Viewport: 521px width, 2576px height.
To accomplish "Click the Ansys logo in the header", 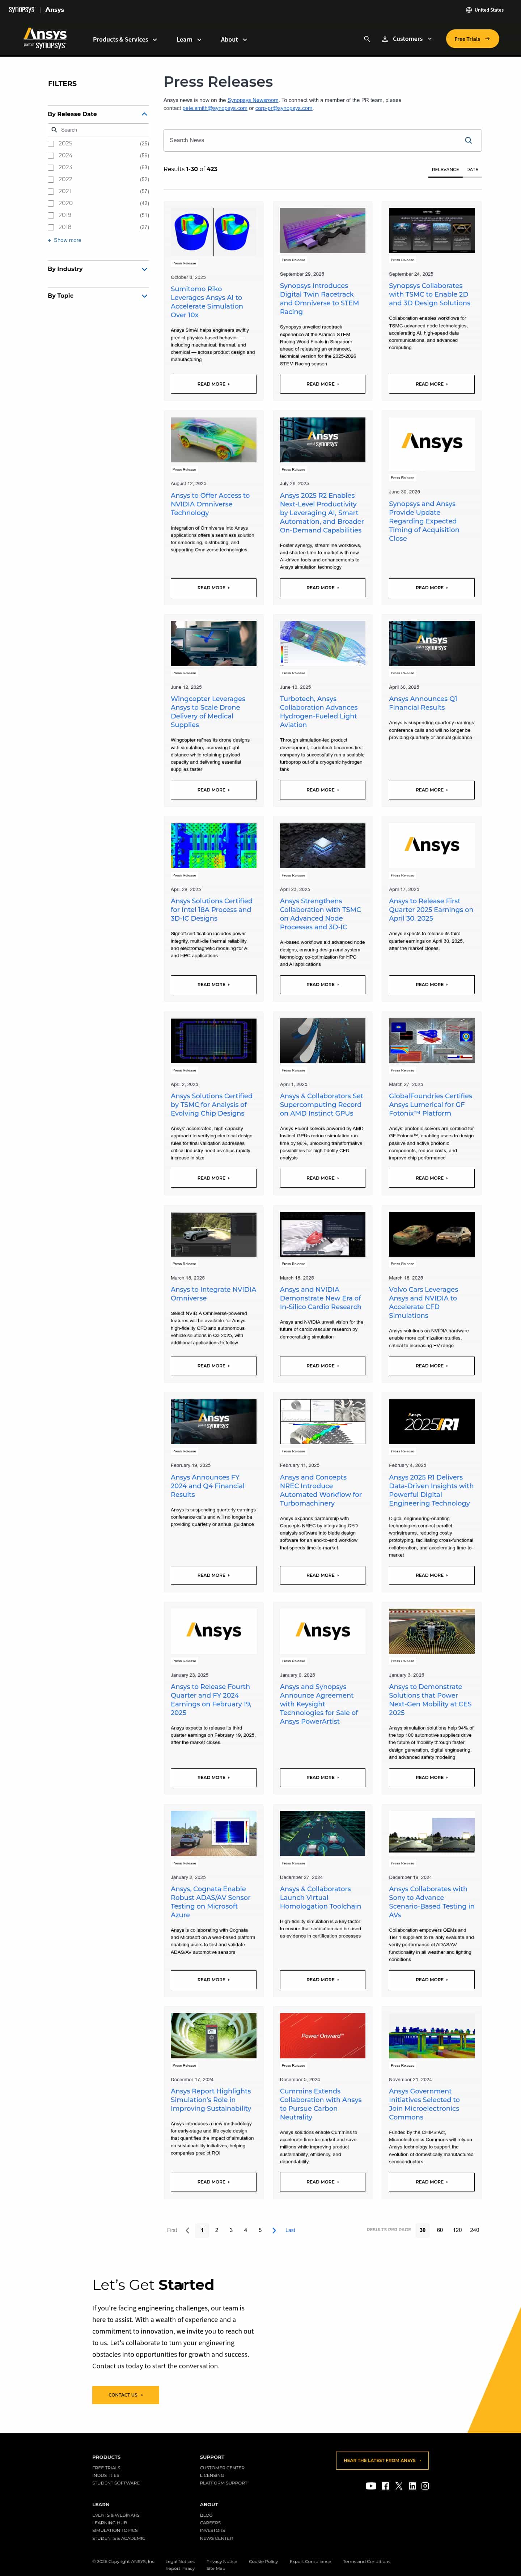I will pos(45,38).
